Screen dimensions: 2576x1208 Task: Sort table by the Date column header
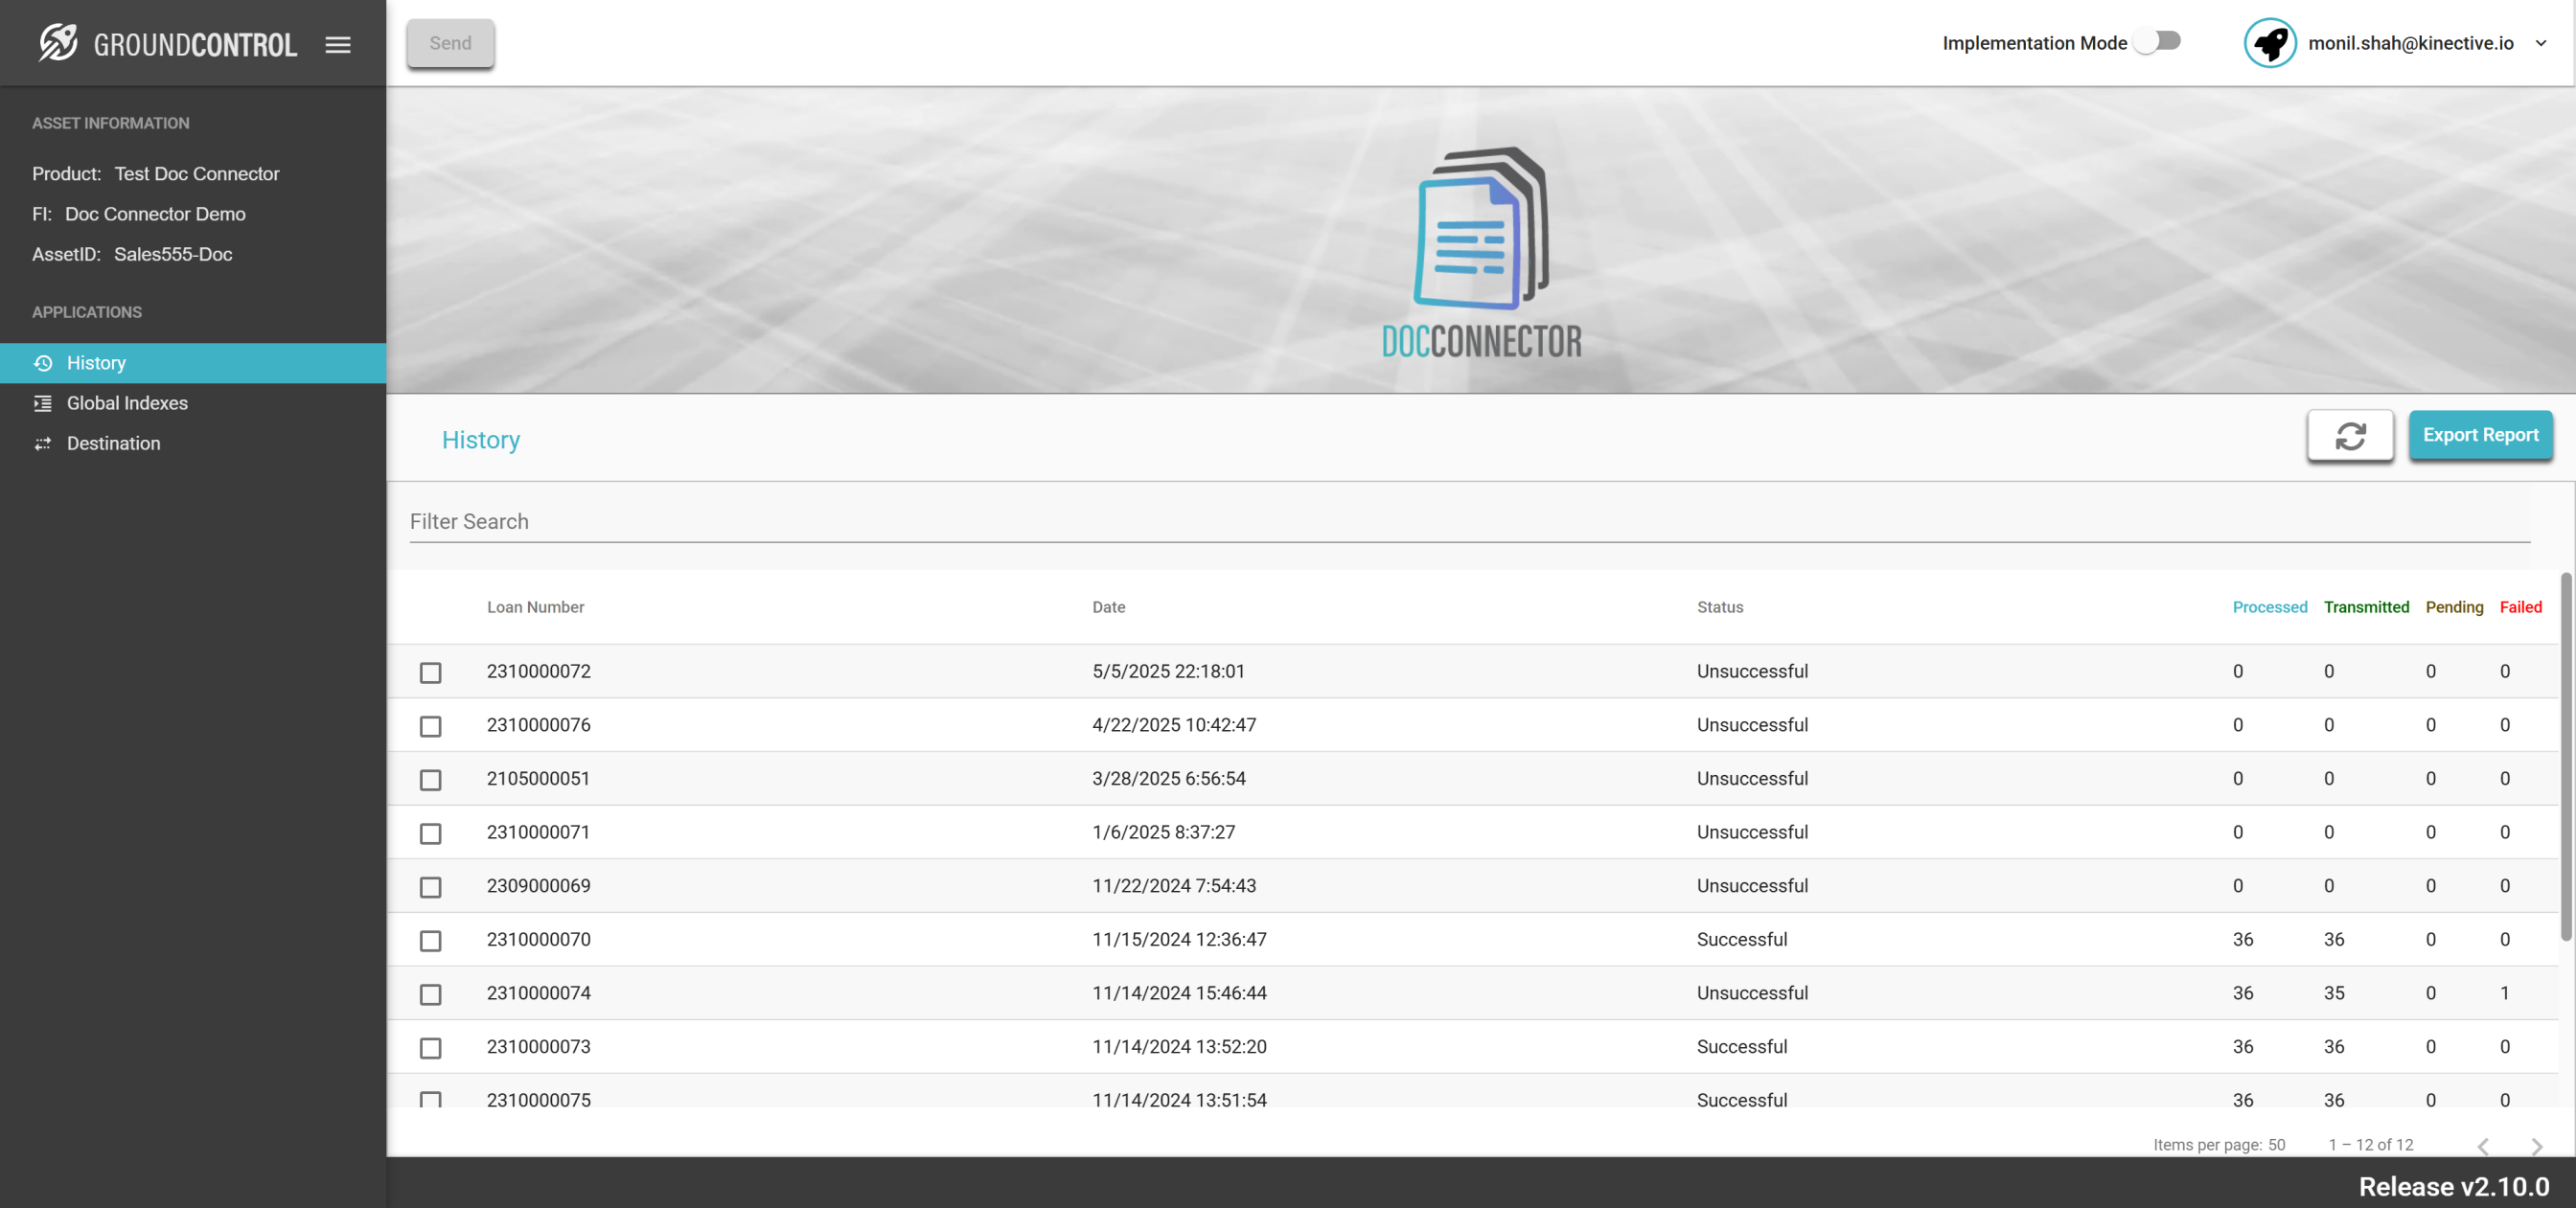point(1108,607)
